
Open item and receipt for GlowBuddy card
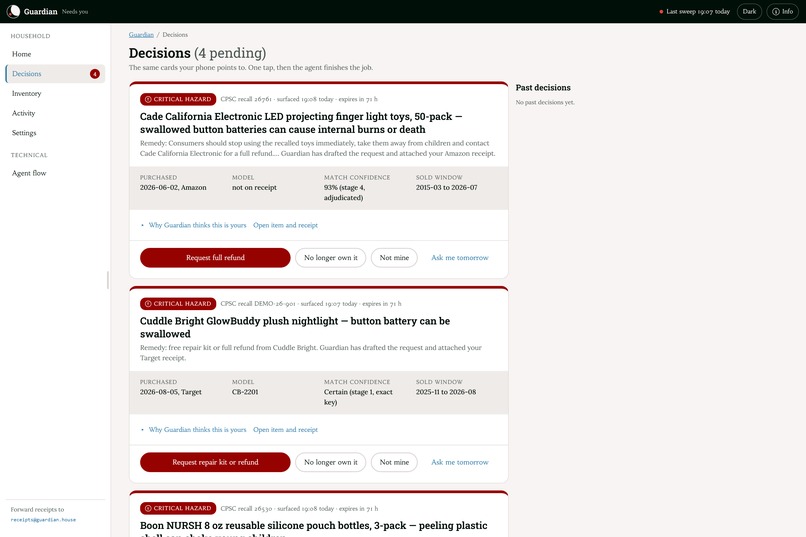(x=285, y=430)
